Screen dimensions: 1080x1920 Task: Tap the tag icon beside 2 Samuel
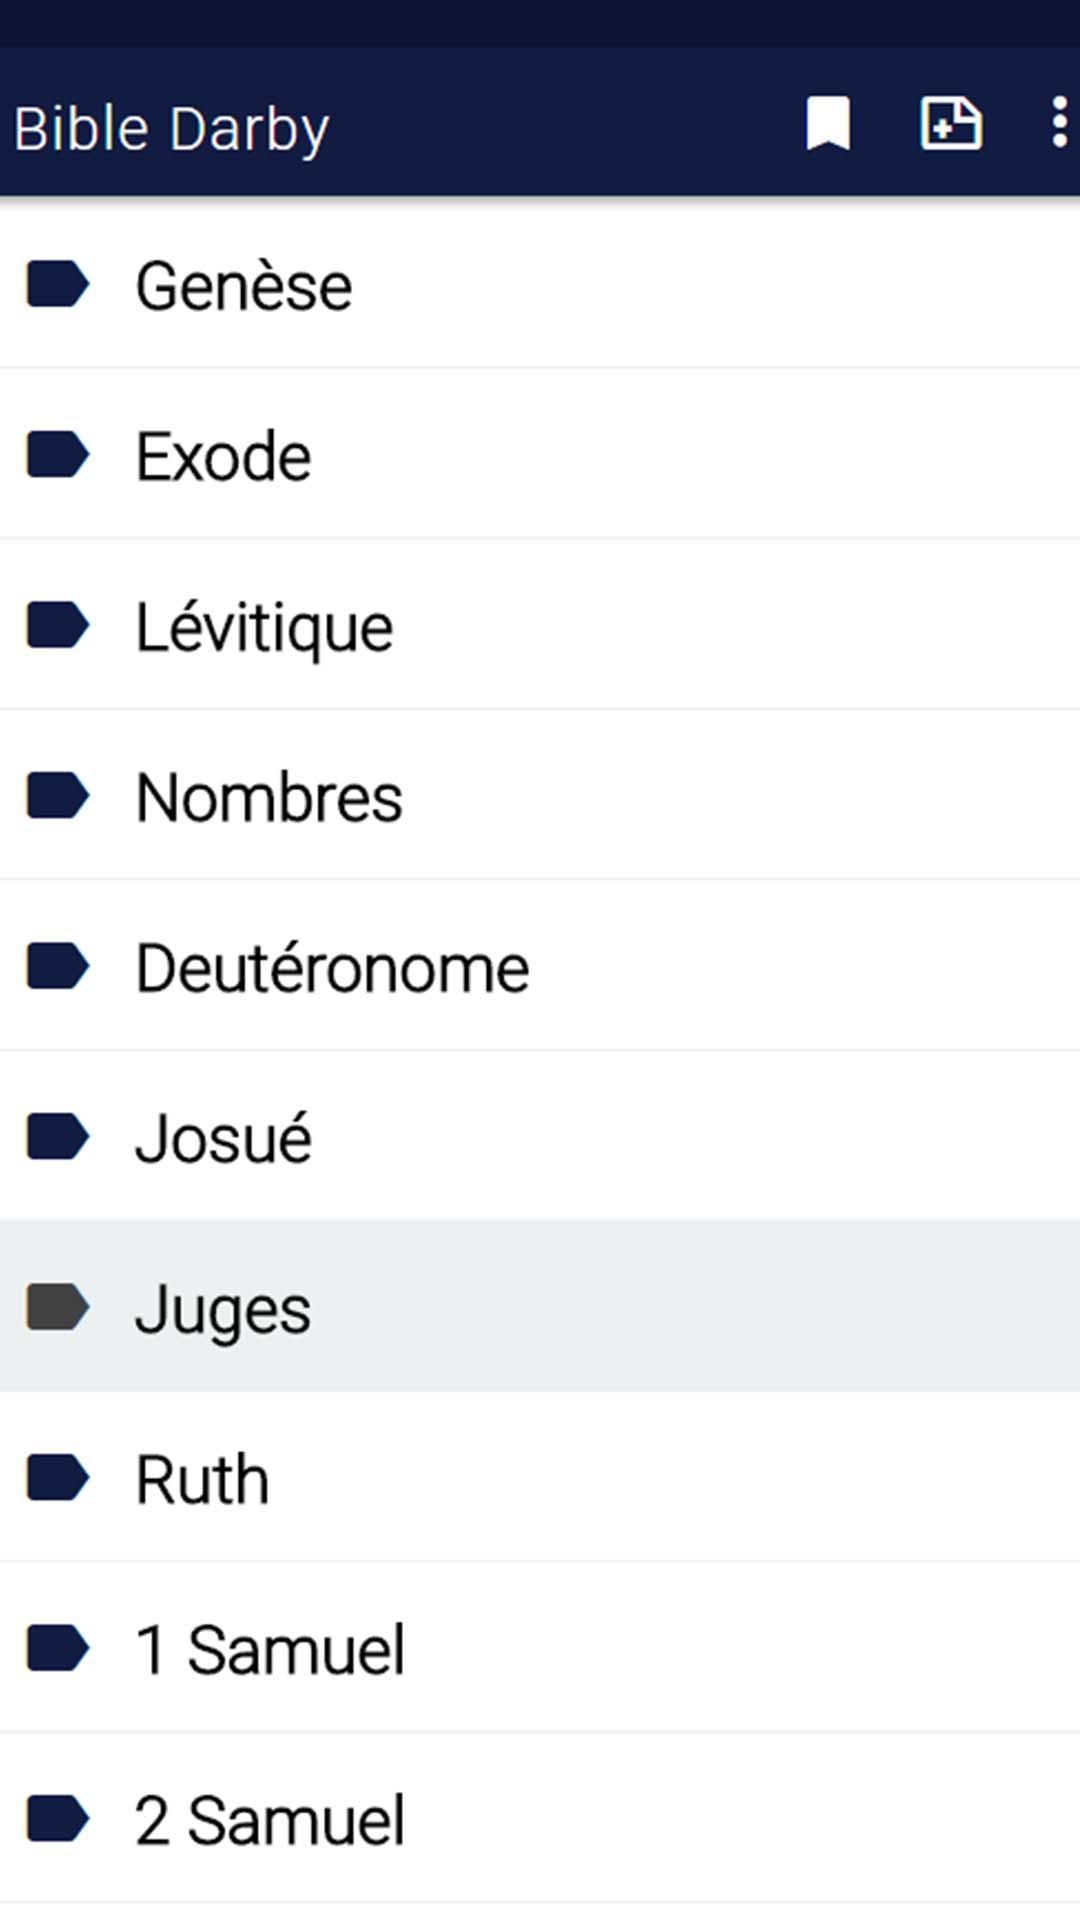click(x=58, y=1819)
